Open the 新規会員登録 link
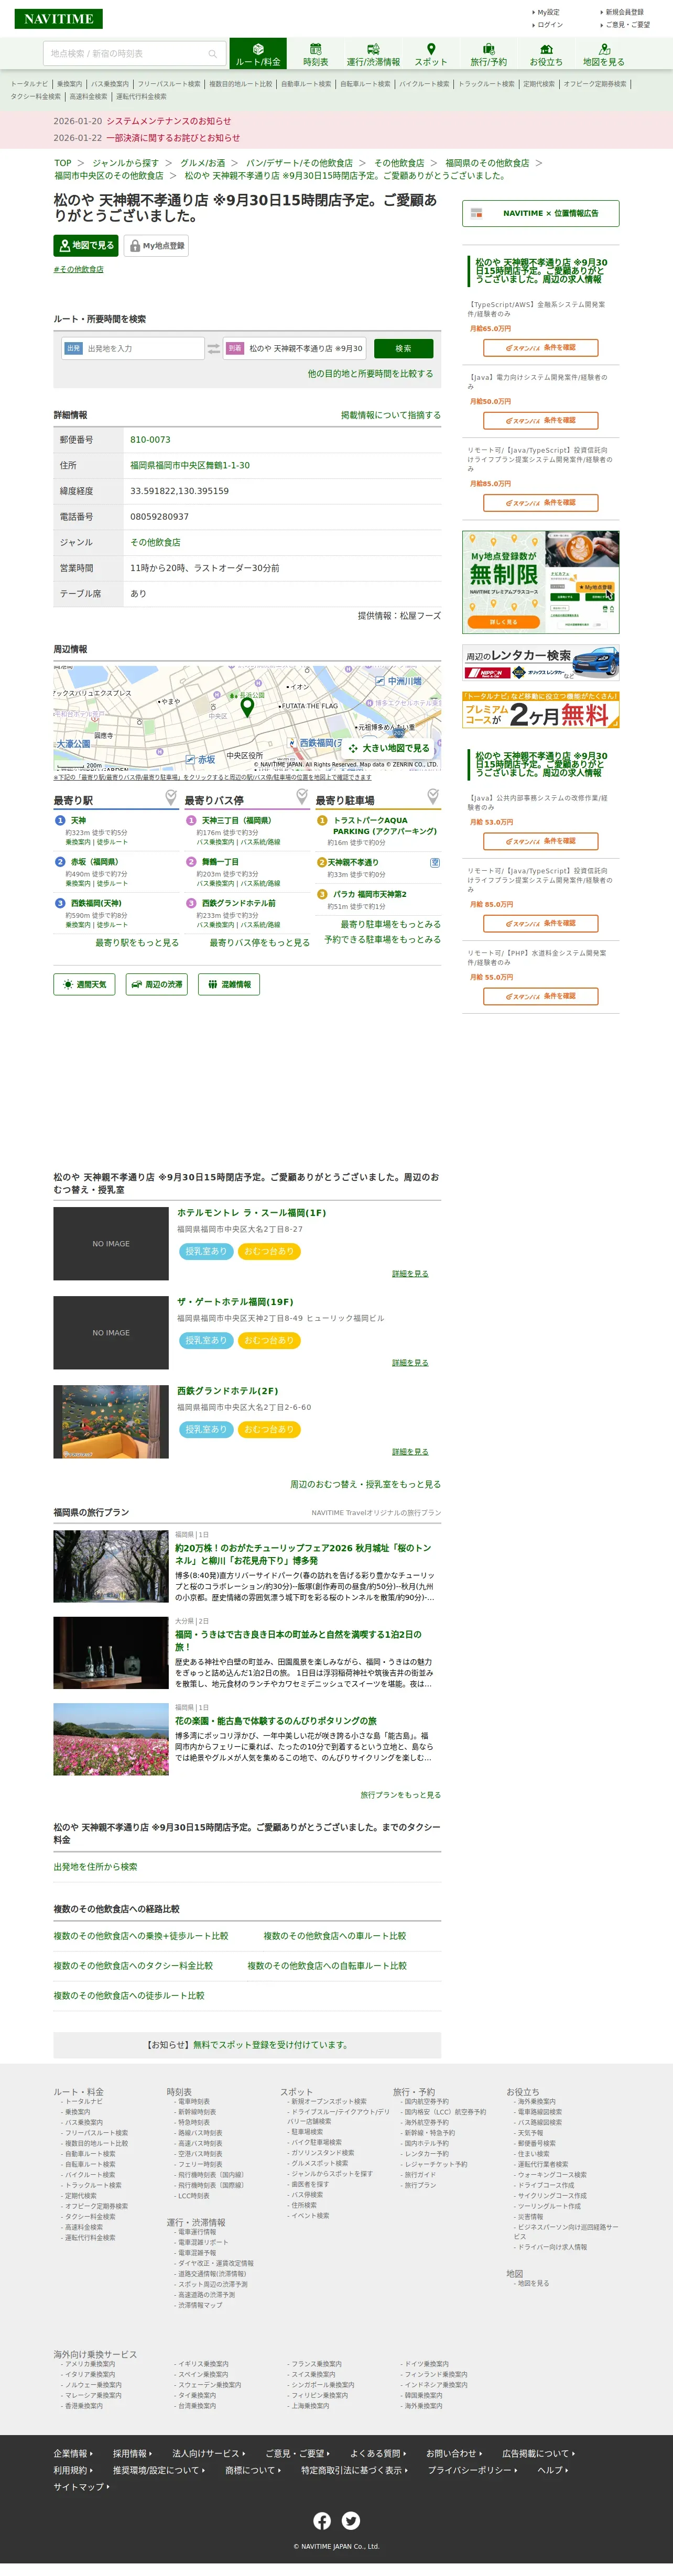673x2576 pixels. 624,13
